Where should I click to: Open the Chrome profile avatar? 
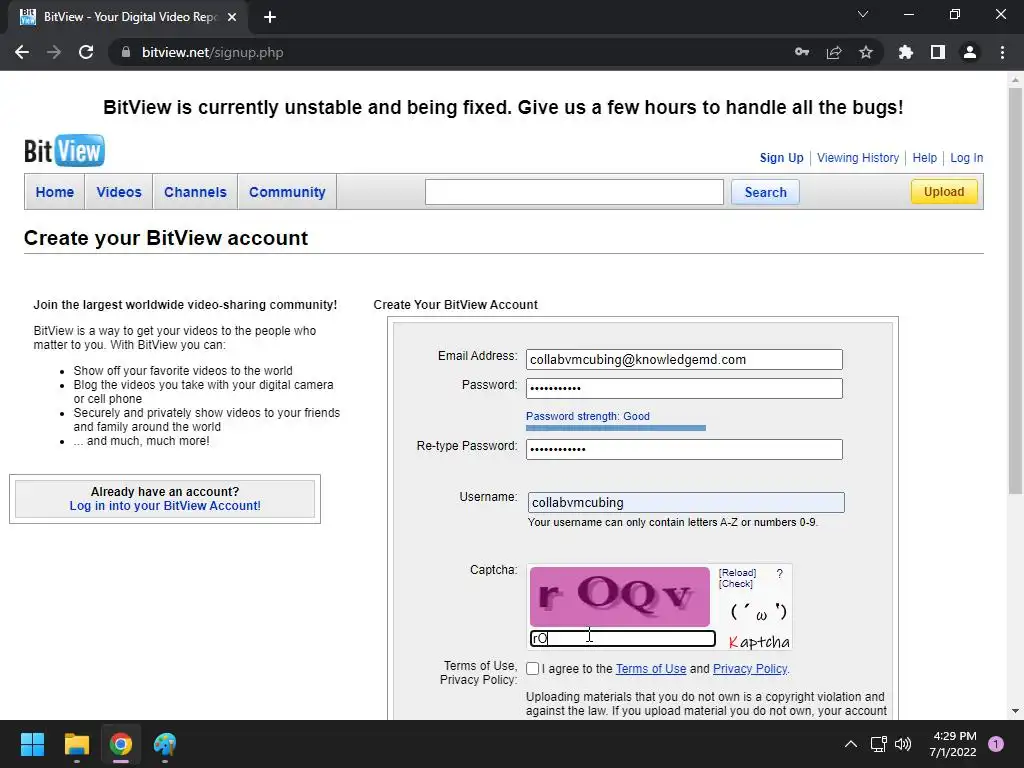coord(970,52)
